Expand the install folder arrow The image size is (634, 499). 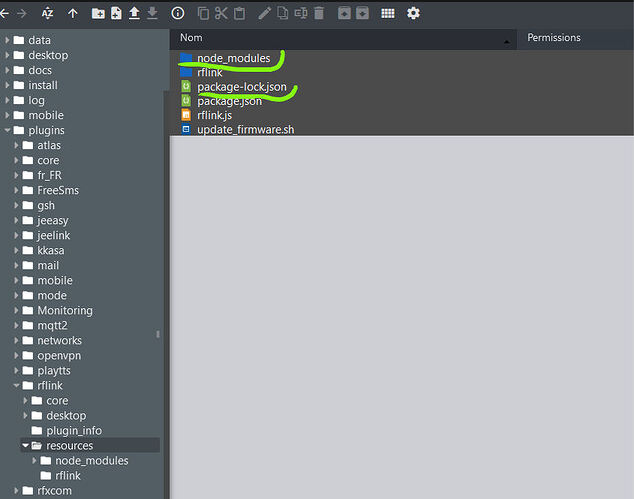coord(7,85)
